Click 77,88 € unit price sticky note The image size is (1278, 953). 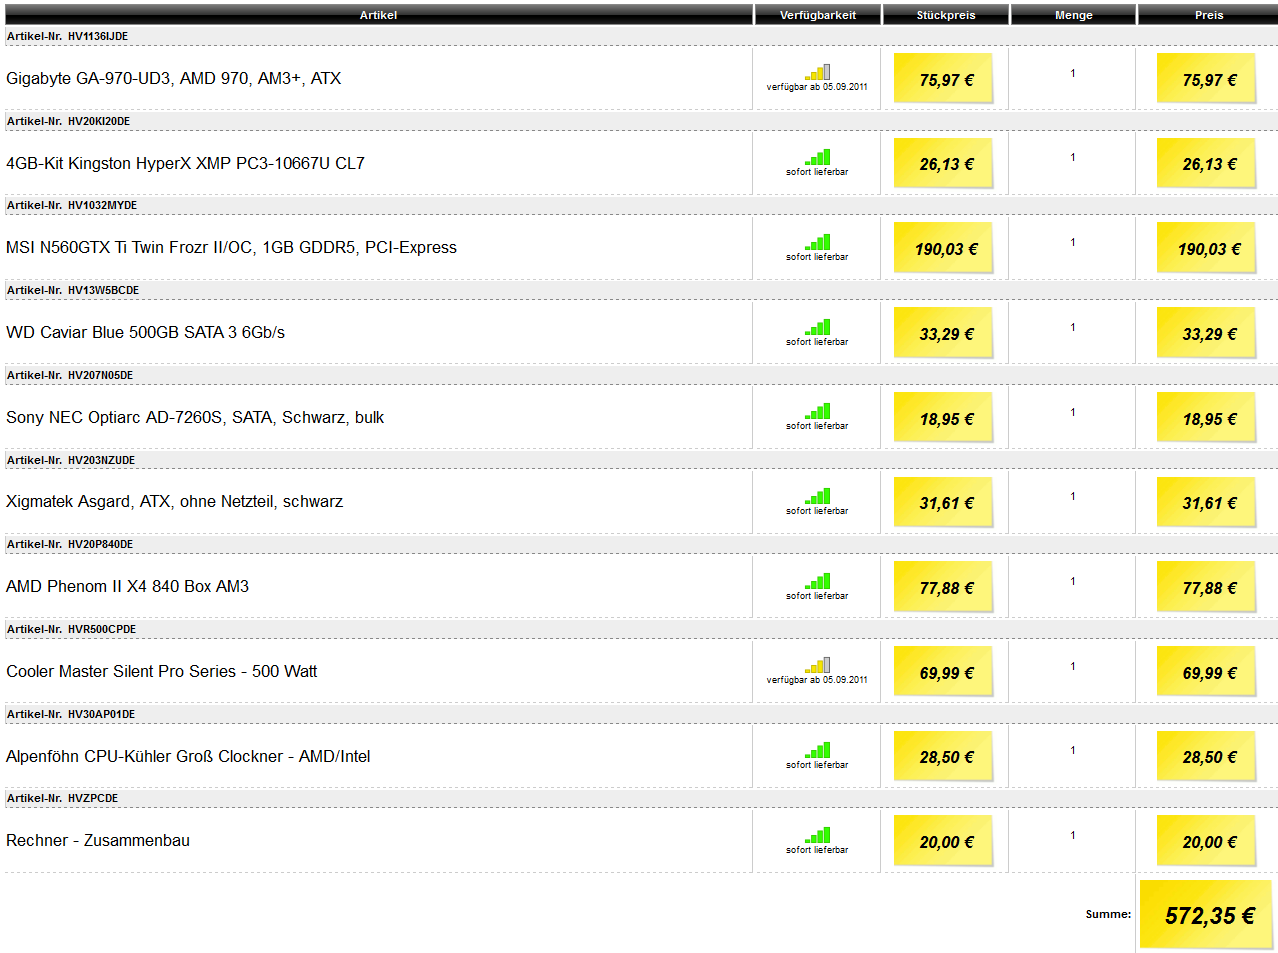[x=943, y=587]
